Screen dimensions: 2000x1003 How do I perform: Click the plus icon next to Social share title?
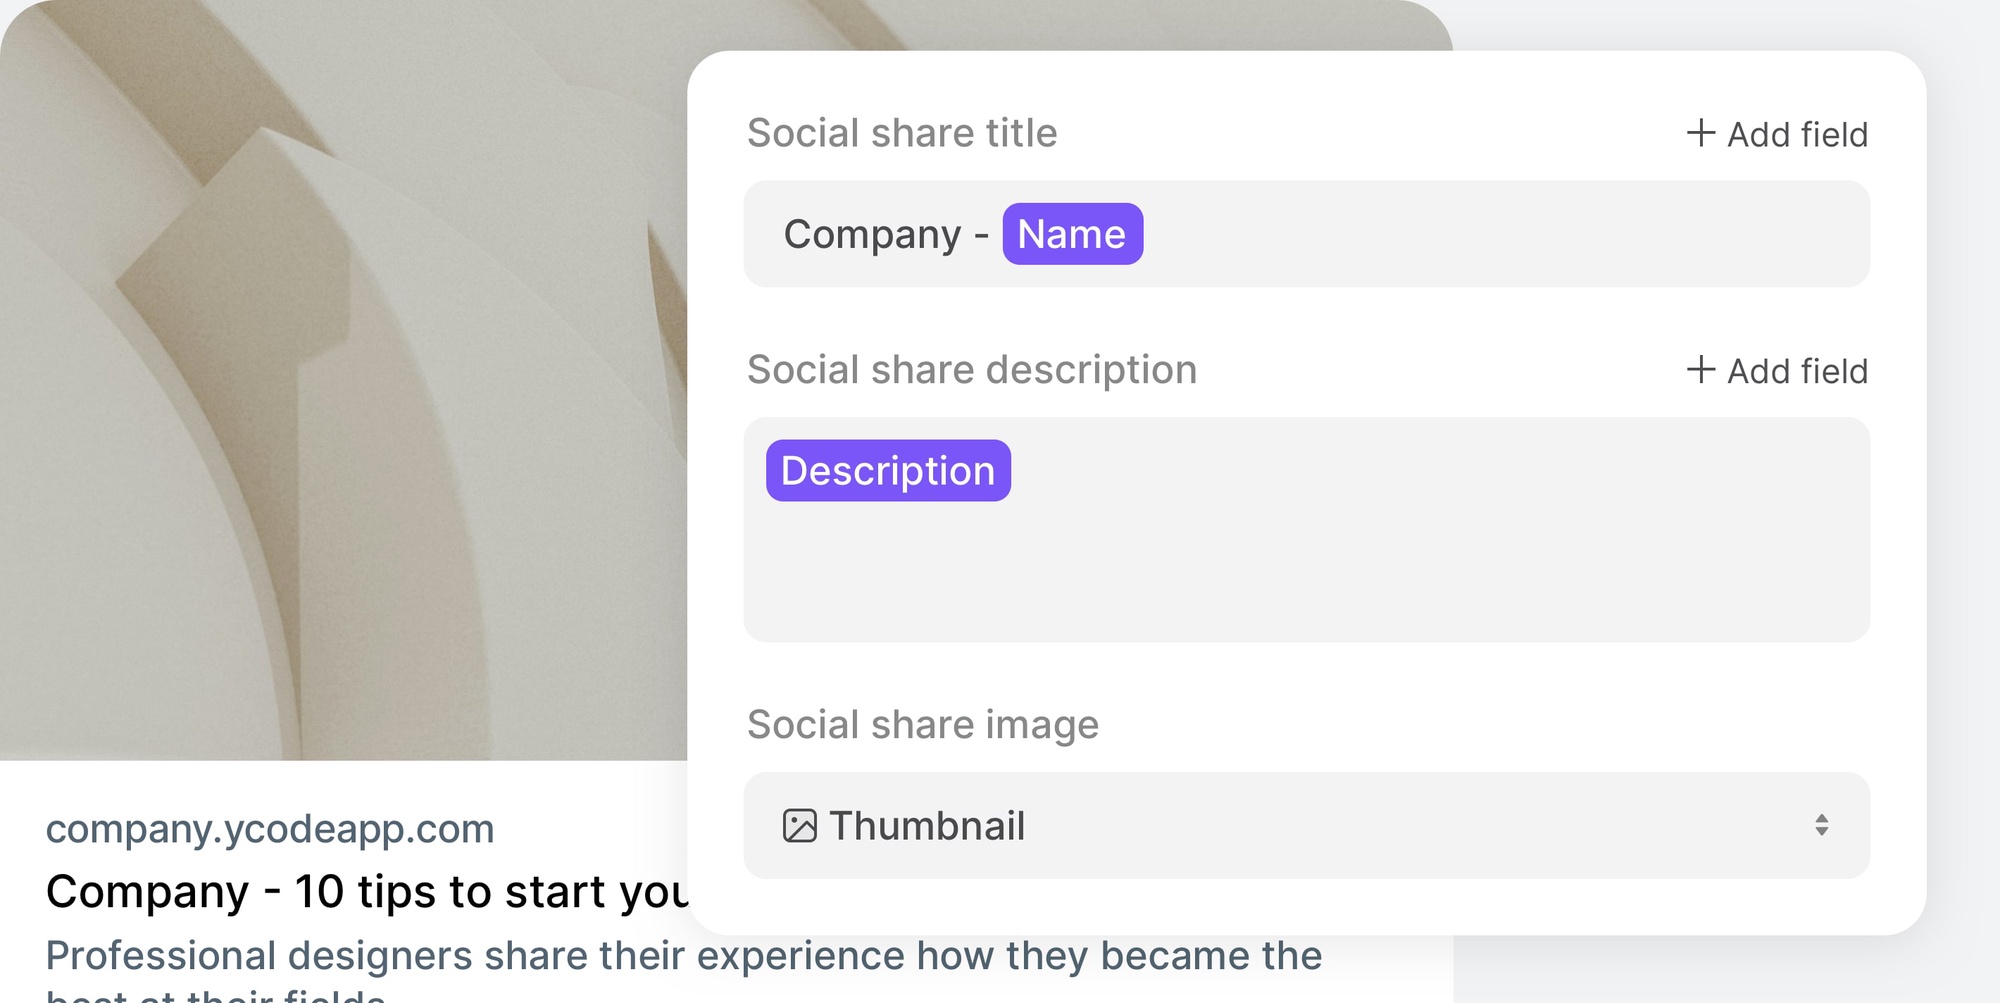(1701, 133)
